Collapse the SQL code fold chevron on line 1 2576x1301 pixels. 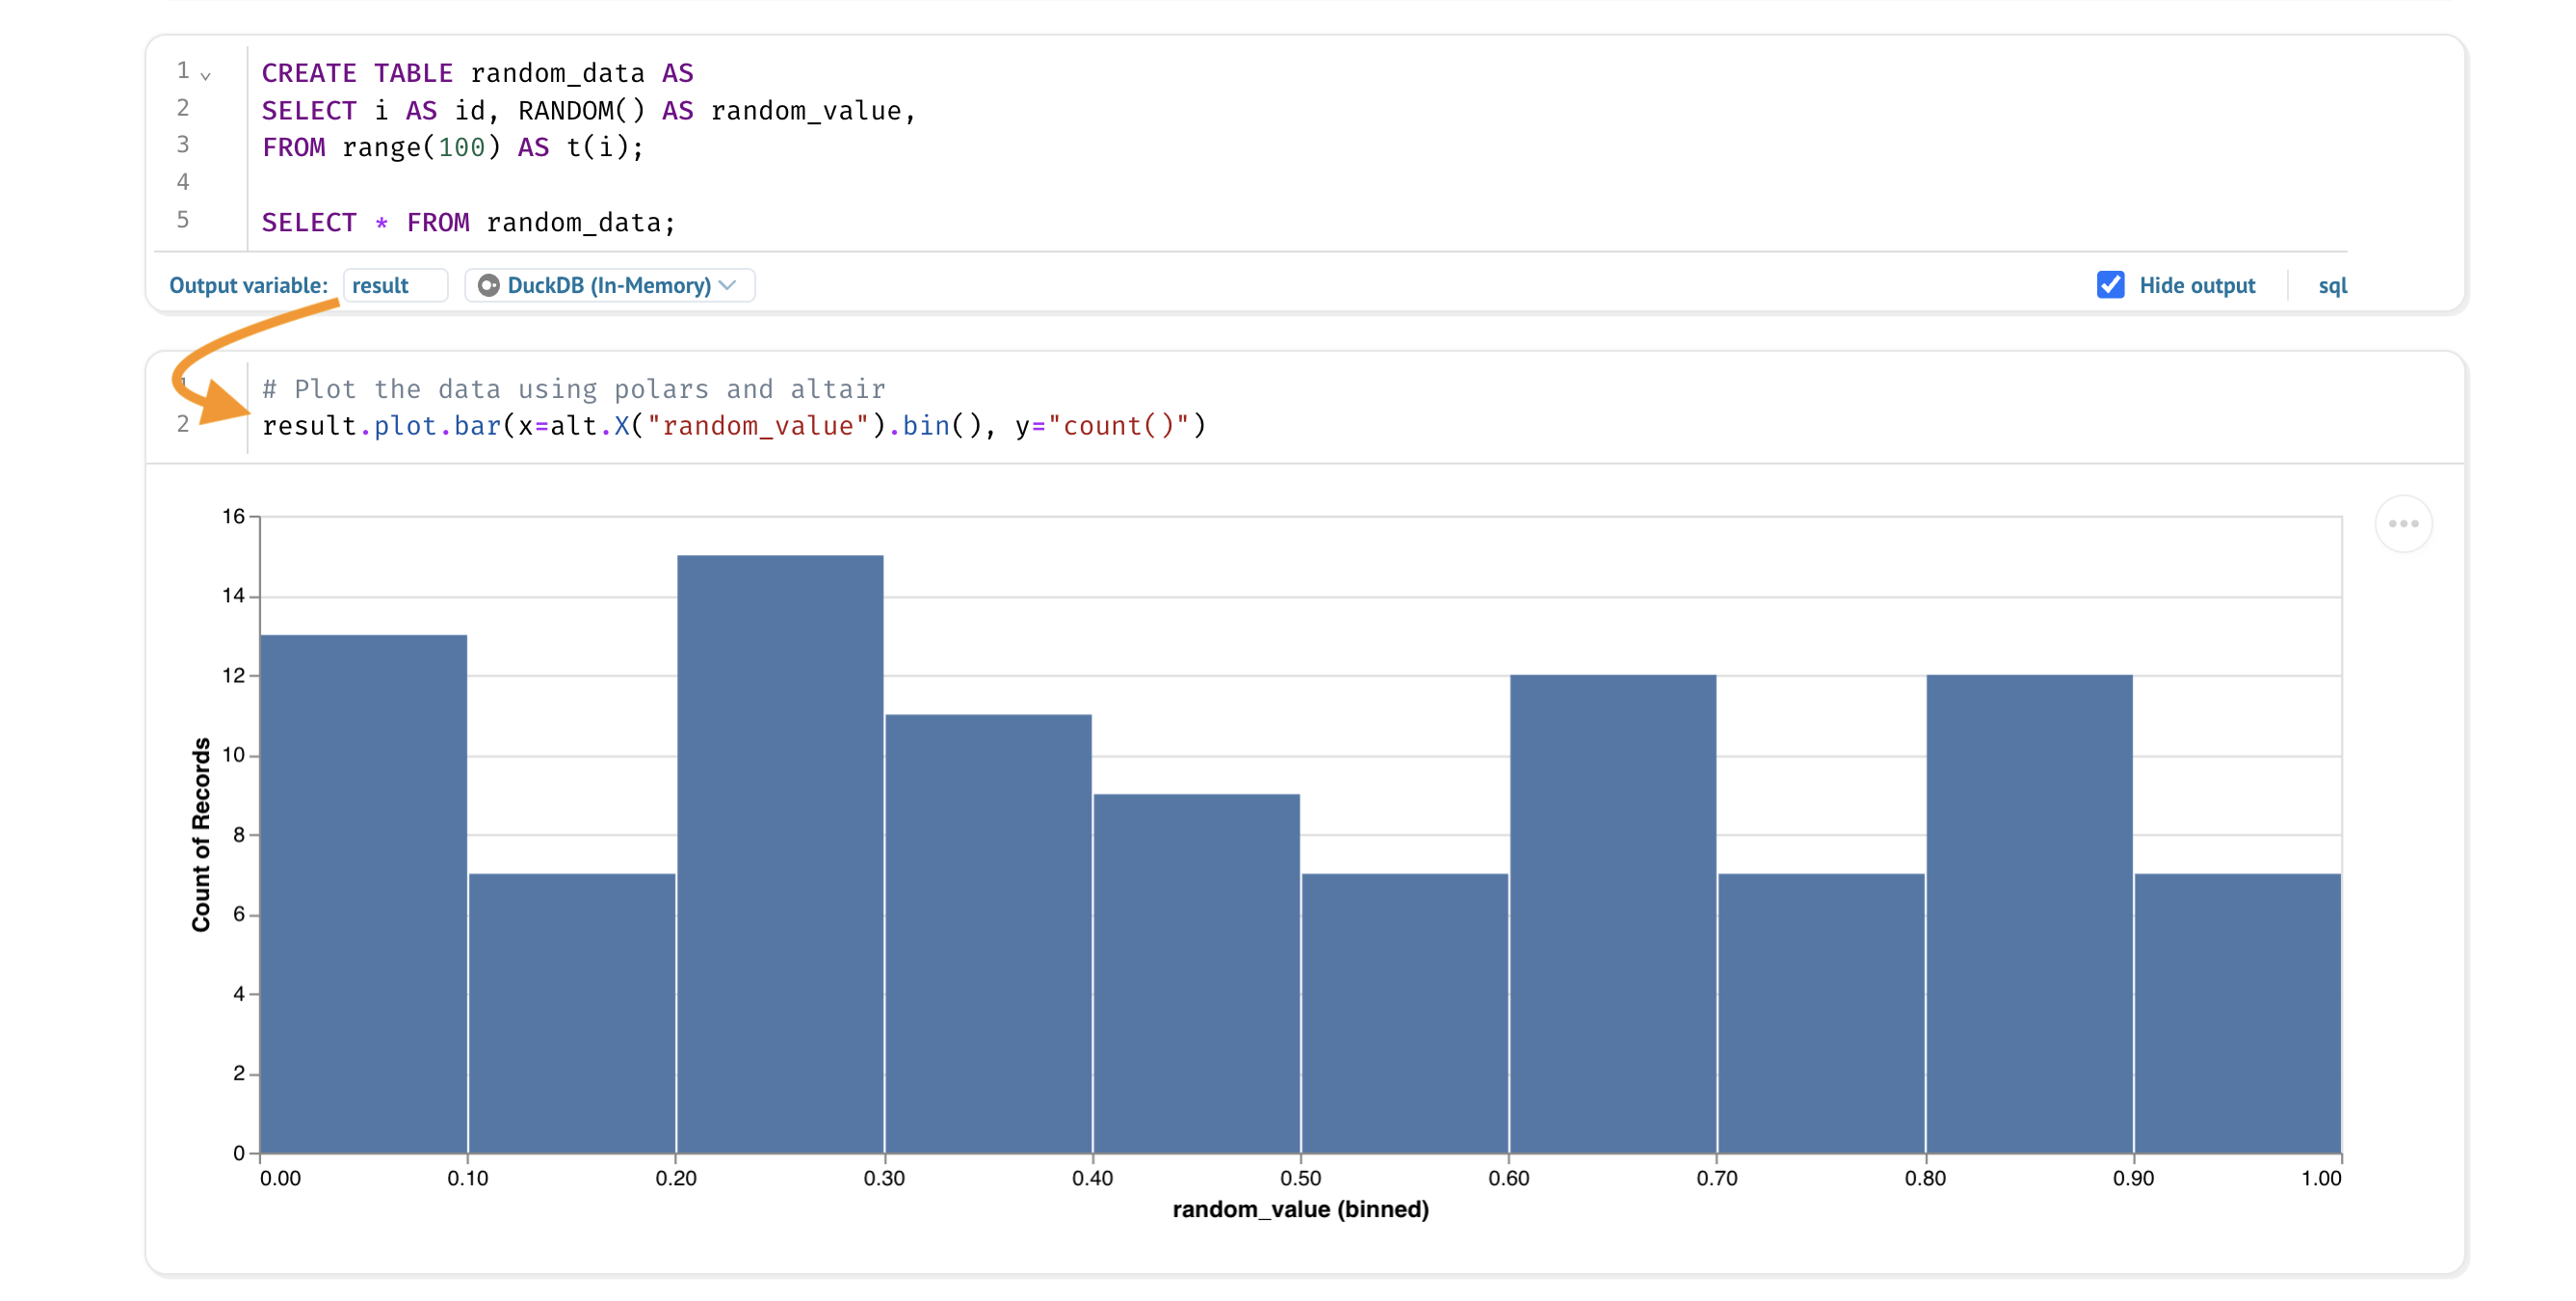(206, 76)
